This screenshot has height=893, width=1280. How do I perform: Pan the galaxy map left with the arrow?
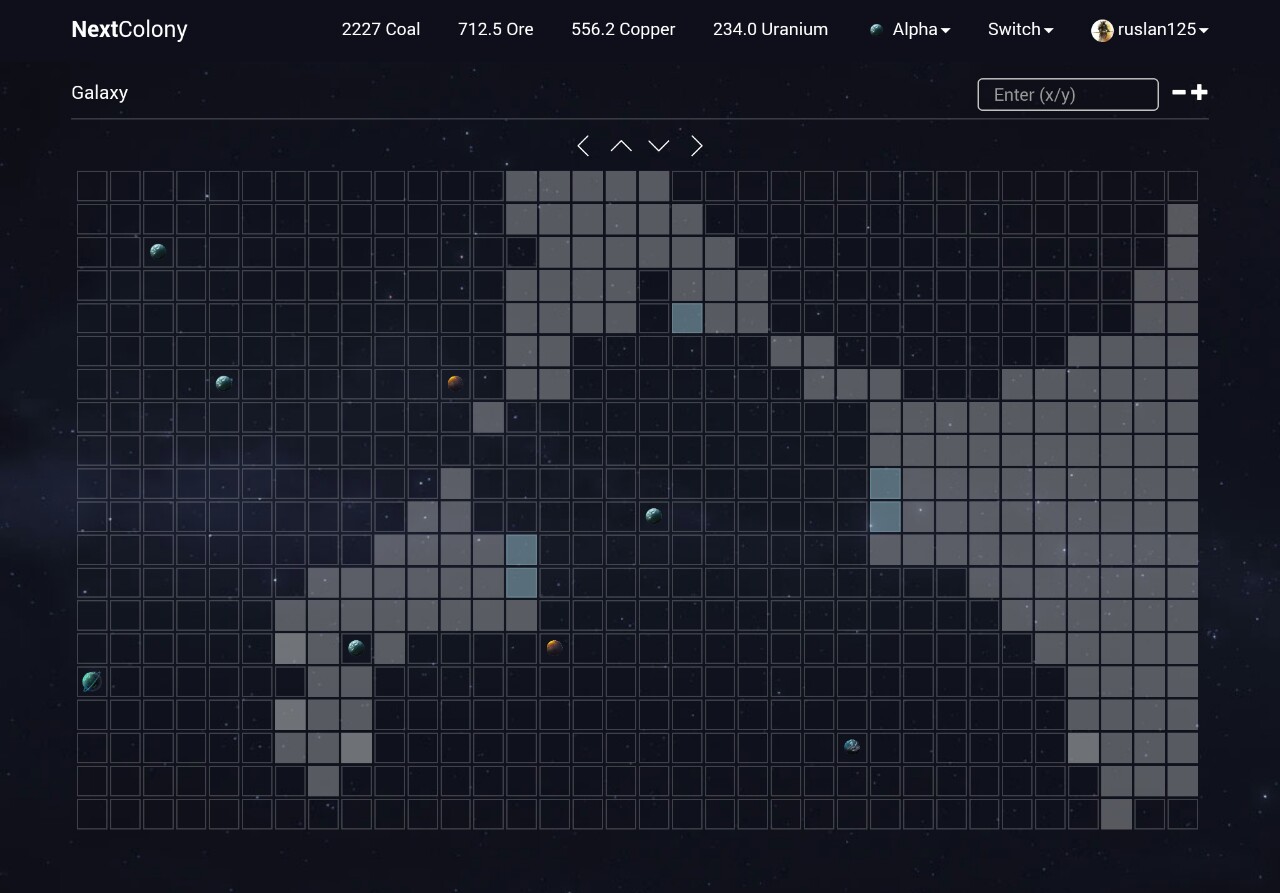(583, 146)
